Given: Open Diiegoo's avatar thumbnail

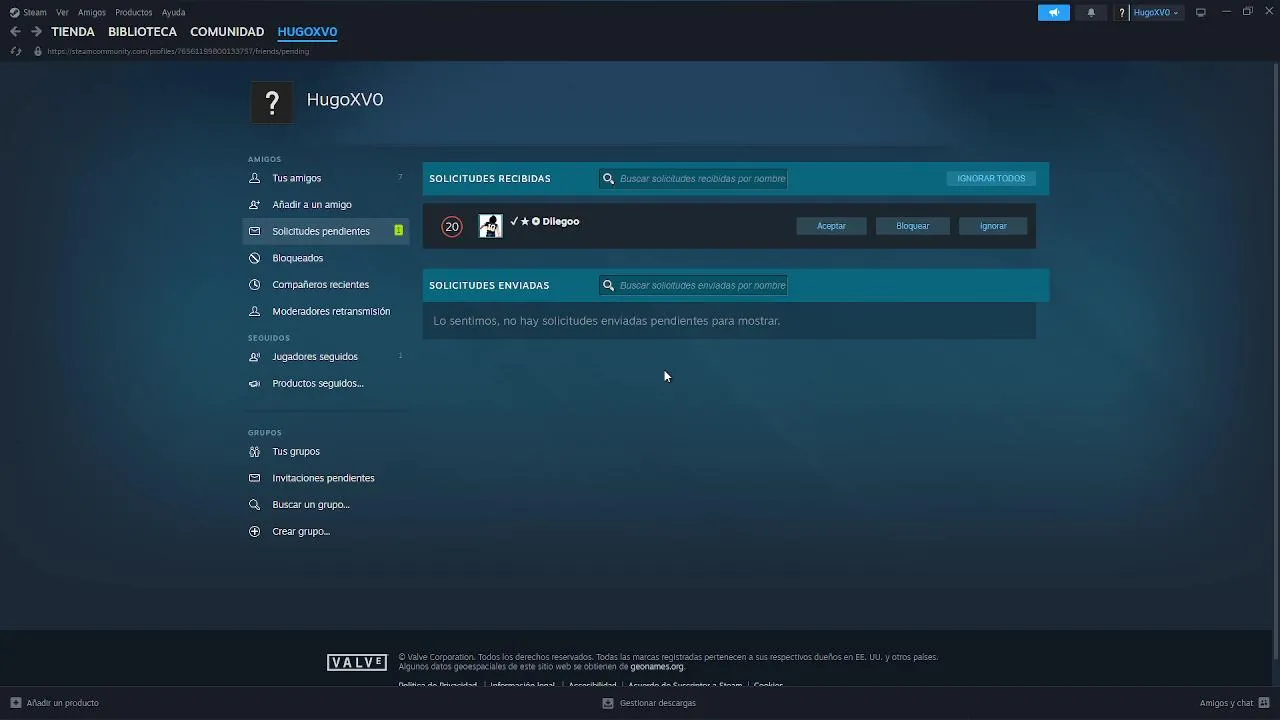Looking at the screenshot, I should 490,226.
